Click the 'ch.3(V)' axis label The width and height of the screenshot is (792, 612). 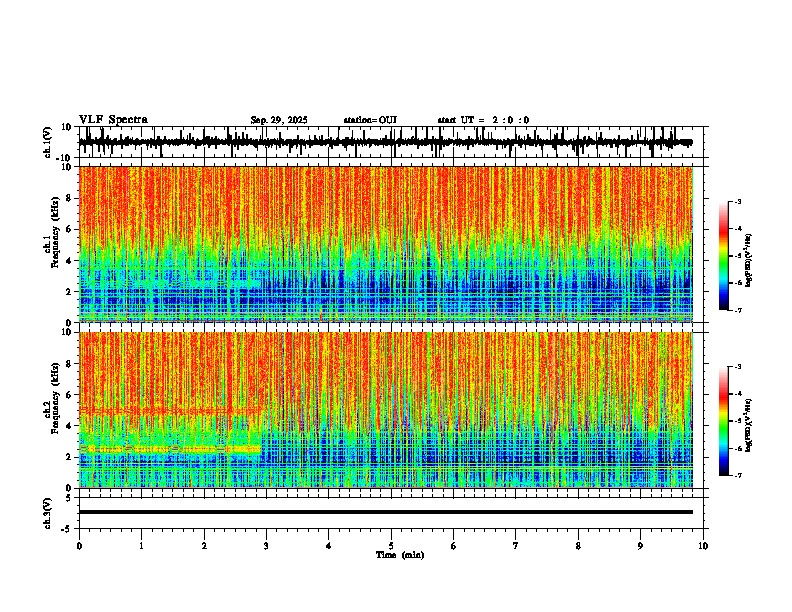coord(47,513)
